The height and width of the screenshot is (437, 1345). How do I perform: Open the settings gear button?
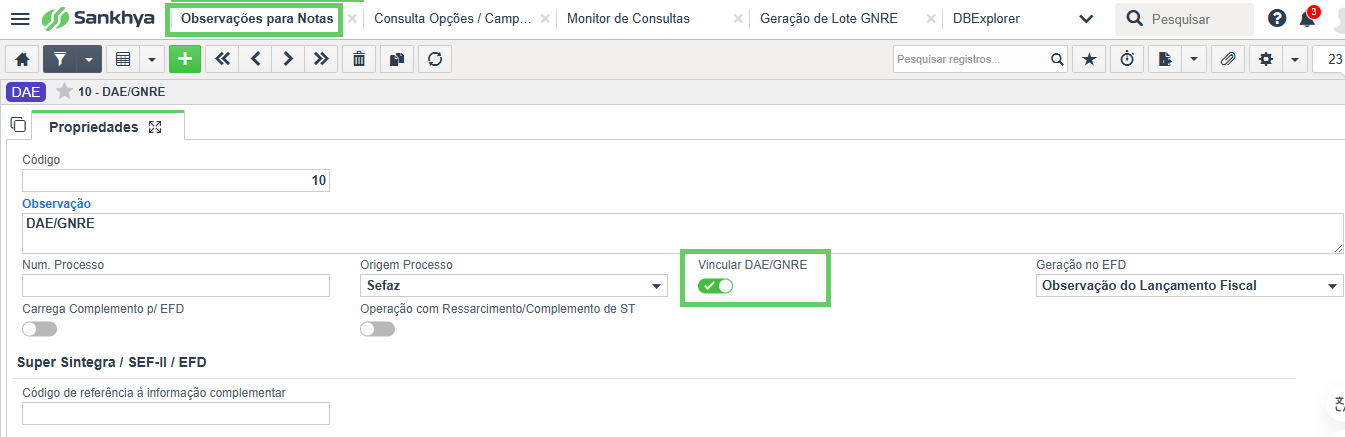(1266, 59)
